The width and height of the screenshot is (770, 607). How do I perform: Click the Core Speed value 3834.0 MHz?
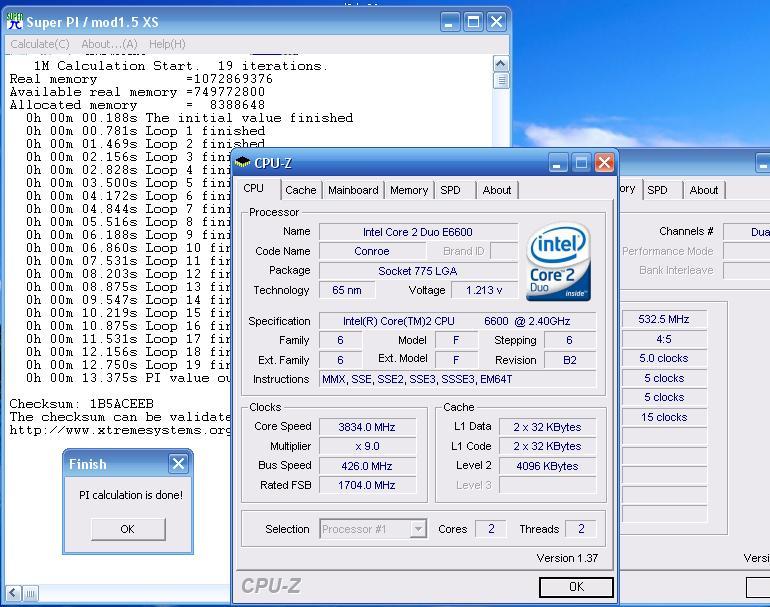[367, 427]
